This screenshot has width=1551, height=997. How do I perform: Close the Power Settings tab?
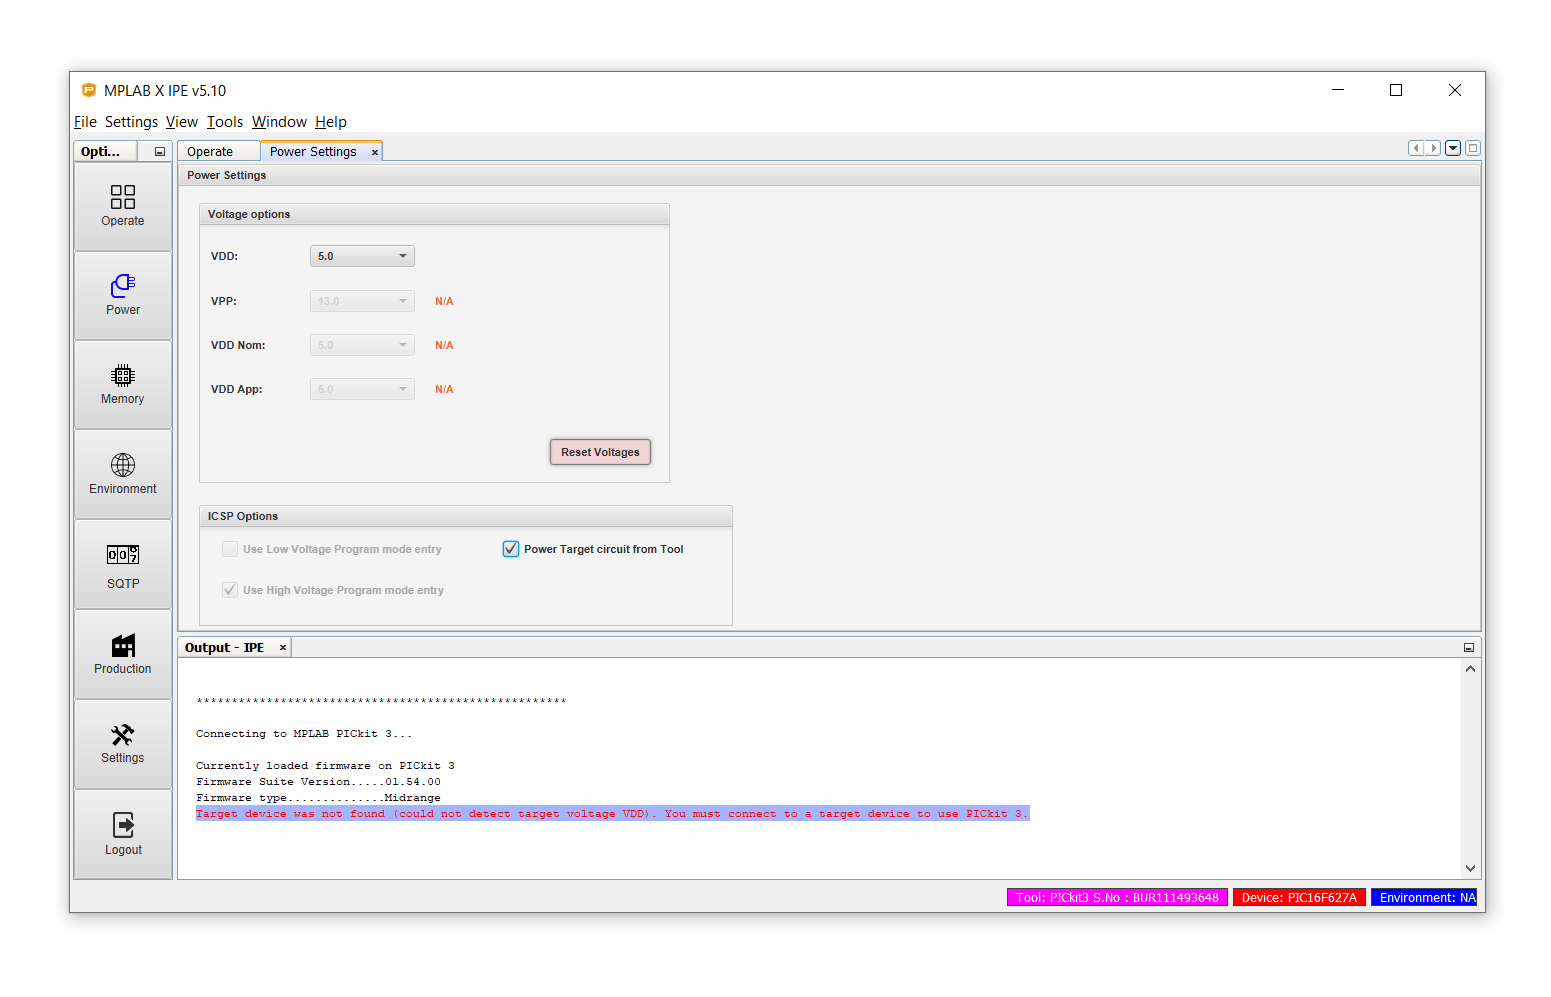click(375, 153)
